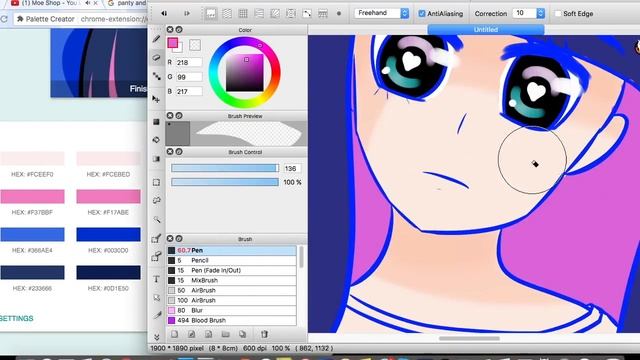Uncheck the AntiAliasing checkbox

[x=422, y=13]
